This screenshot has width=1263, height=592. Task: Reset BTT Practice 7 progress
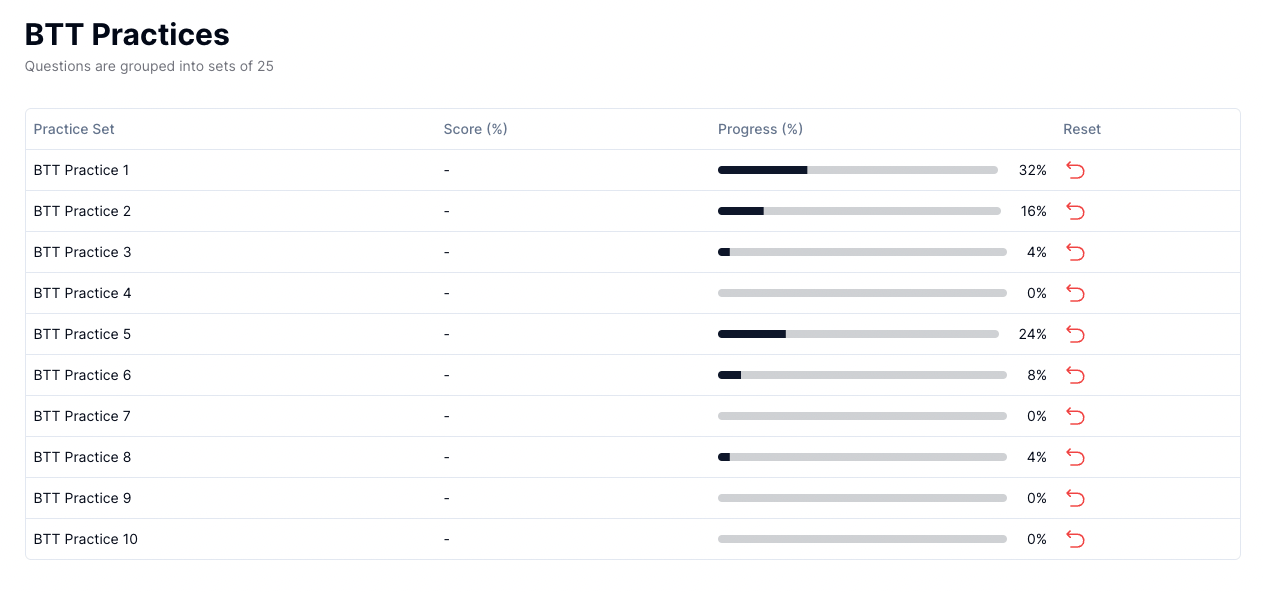(1075, 416)
